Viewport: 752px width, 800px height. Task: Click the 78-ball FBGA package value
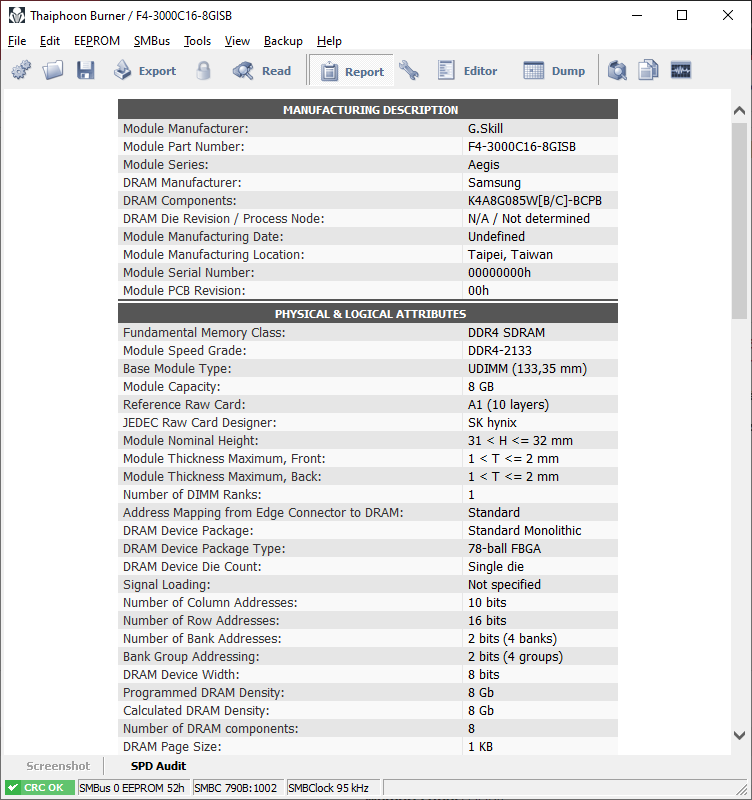pos(505,548)
